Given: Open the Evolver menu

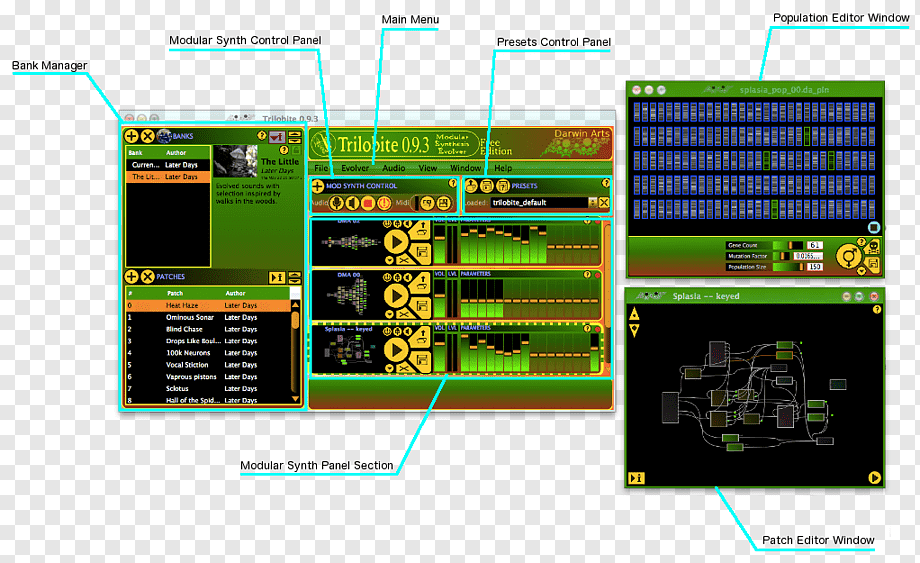Looking at the screenshot, I should [355, 168].
